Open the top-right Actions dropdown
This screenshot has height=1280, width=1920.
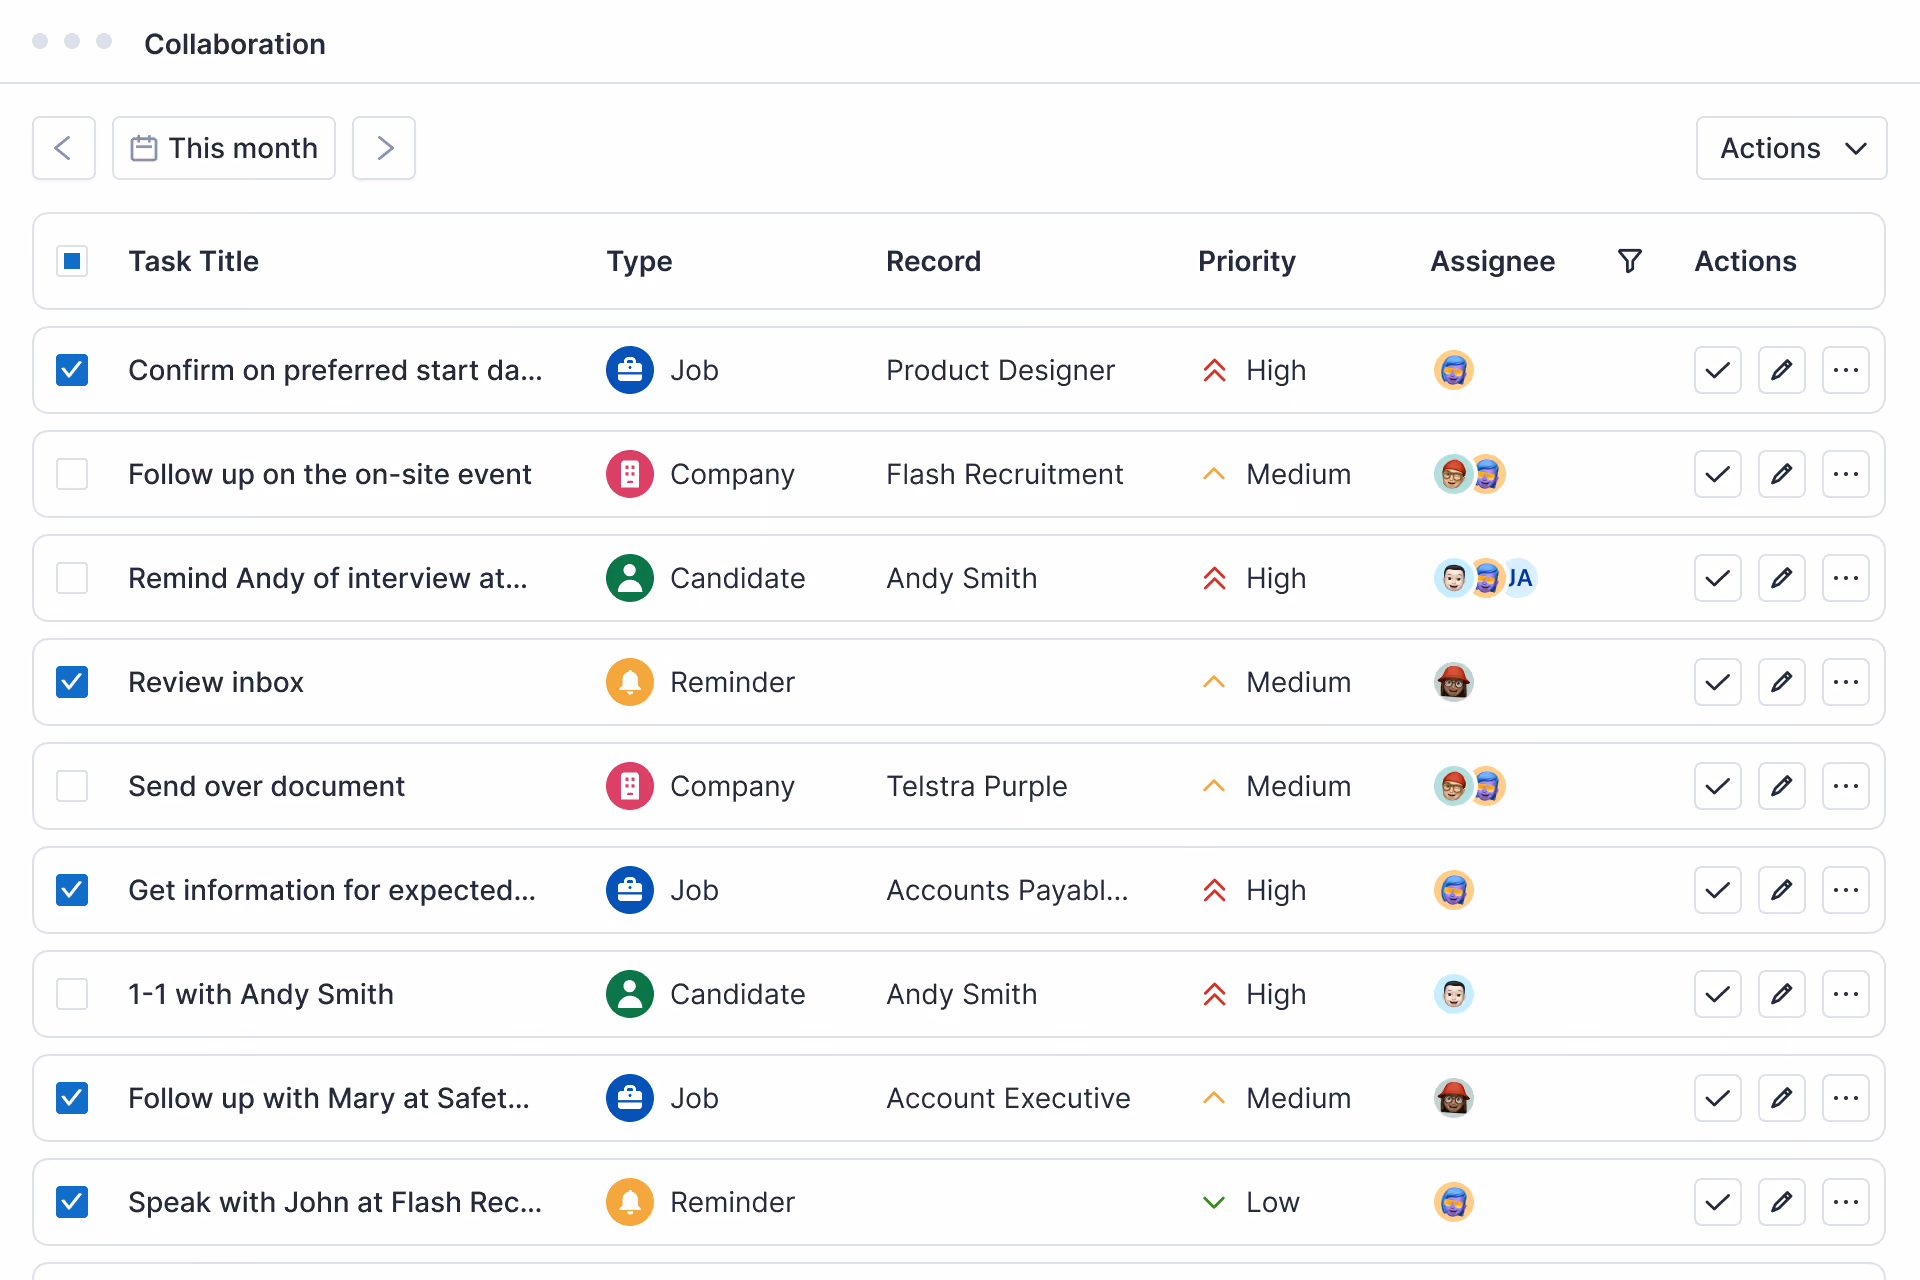(1791, 148)
